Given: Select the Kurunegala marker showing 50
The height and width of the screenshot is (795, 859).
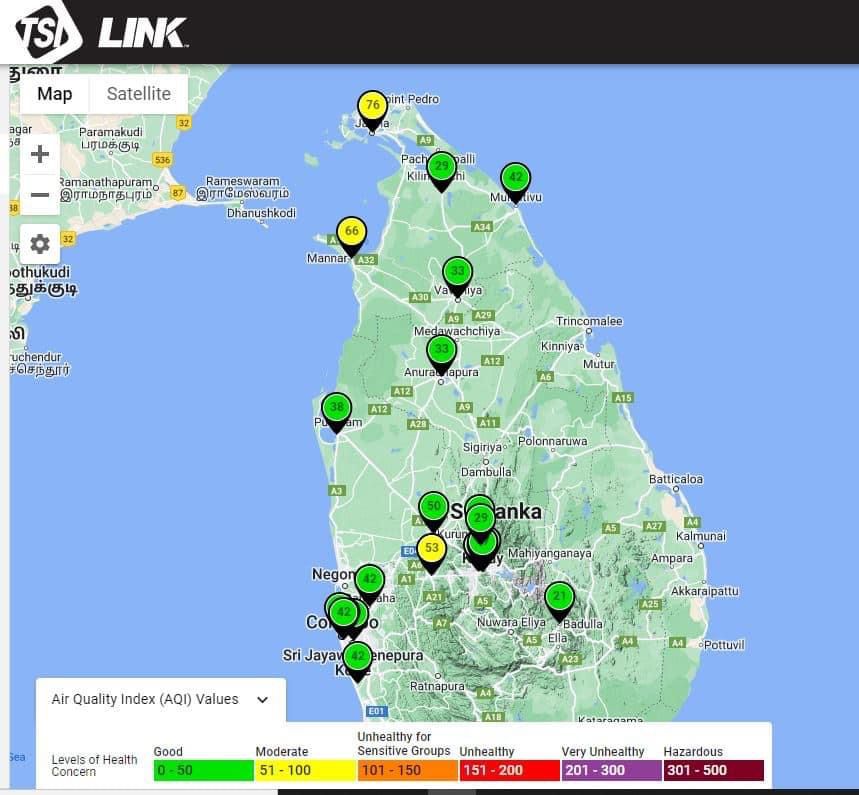Looking at the screenshot, I should pos(433,506).
